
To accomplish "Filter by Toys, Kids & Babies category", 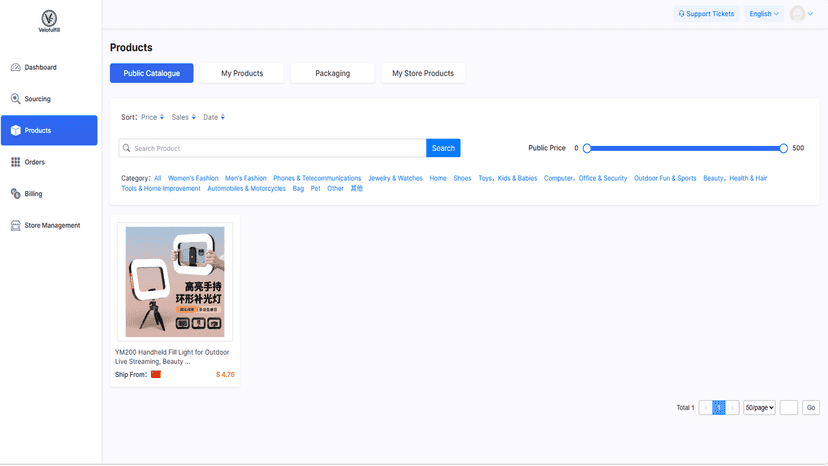I will click(507, 179).
